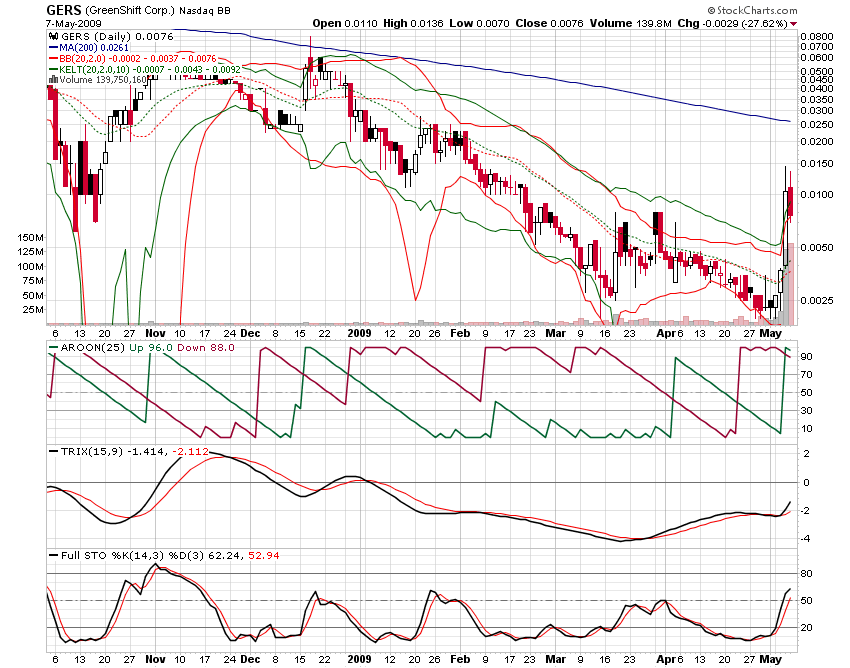Click the 30 level on the Aroon axis

(807, 410)
